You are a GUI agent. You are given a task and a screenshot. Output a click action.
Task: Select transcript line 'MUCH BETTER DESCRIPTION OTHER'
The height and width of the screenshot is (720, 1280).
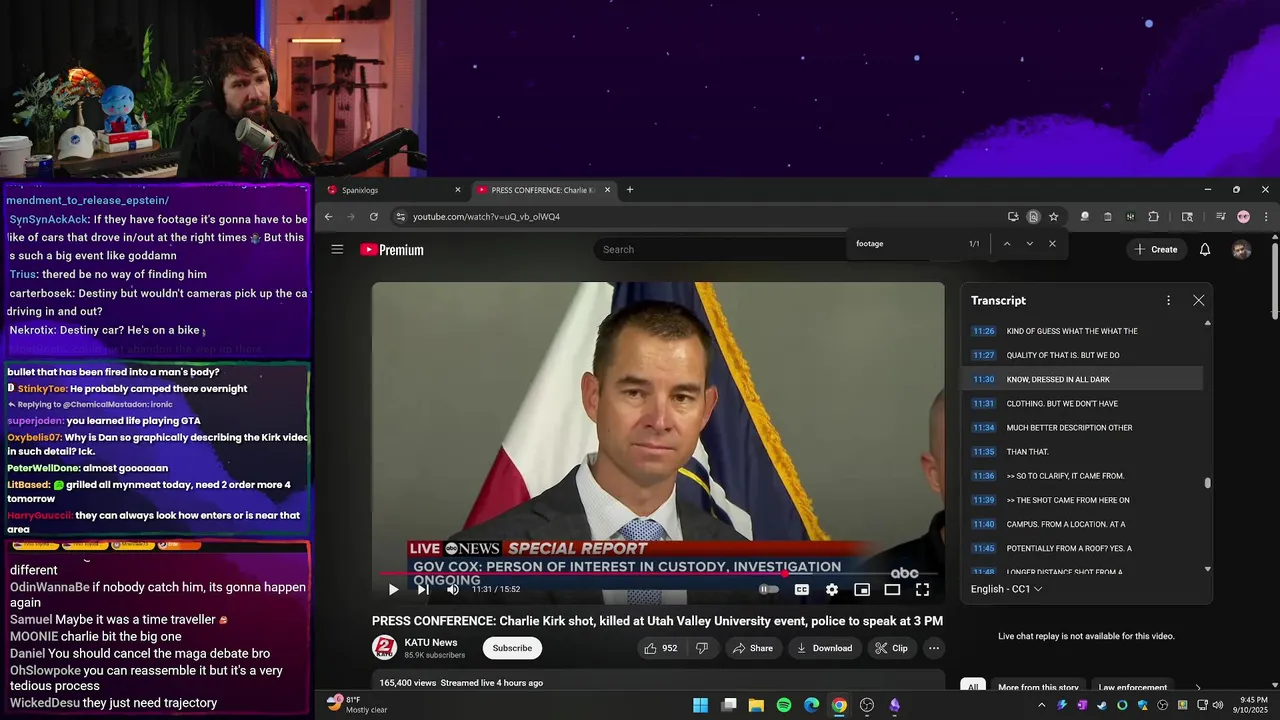[1069, 428]
